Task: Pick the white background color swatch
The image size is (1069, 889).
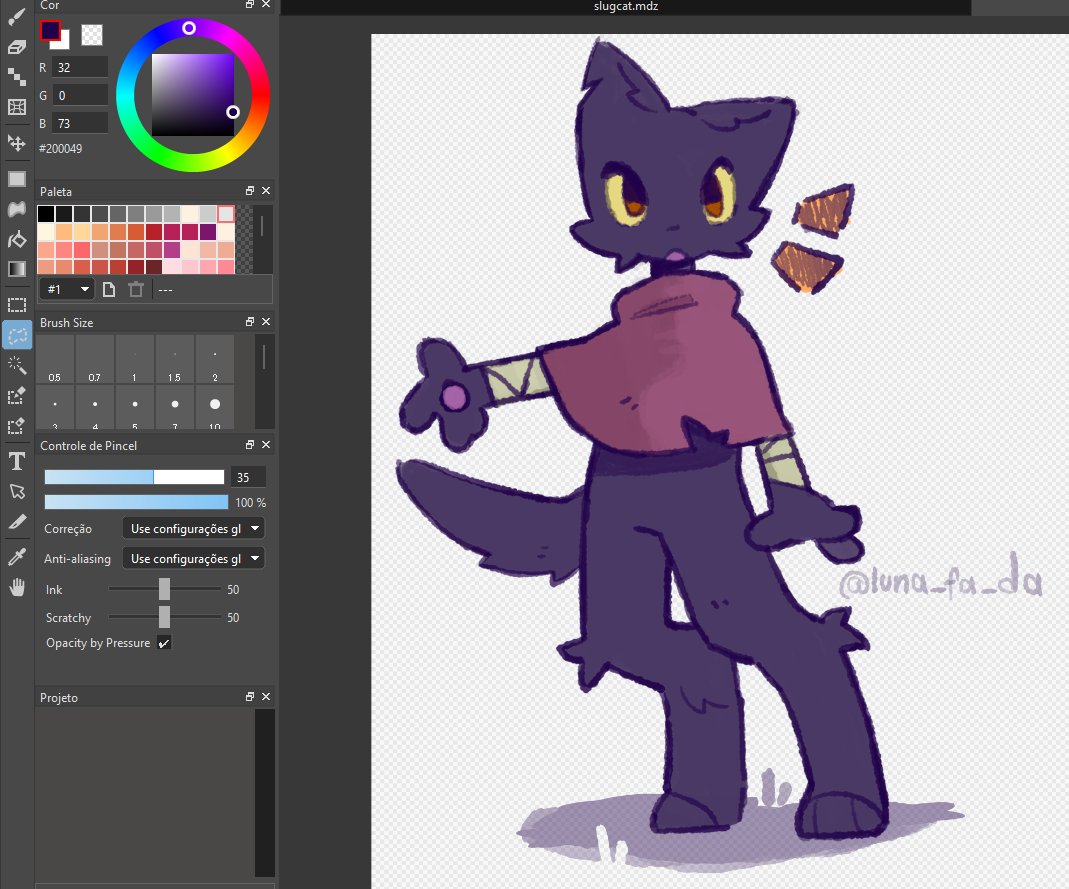Action: 63,43
